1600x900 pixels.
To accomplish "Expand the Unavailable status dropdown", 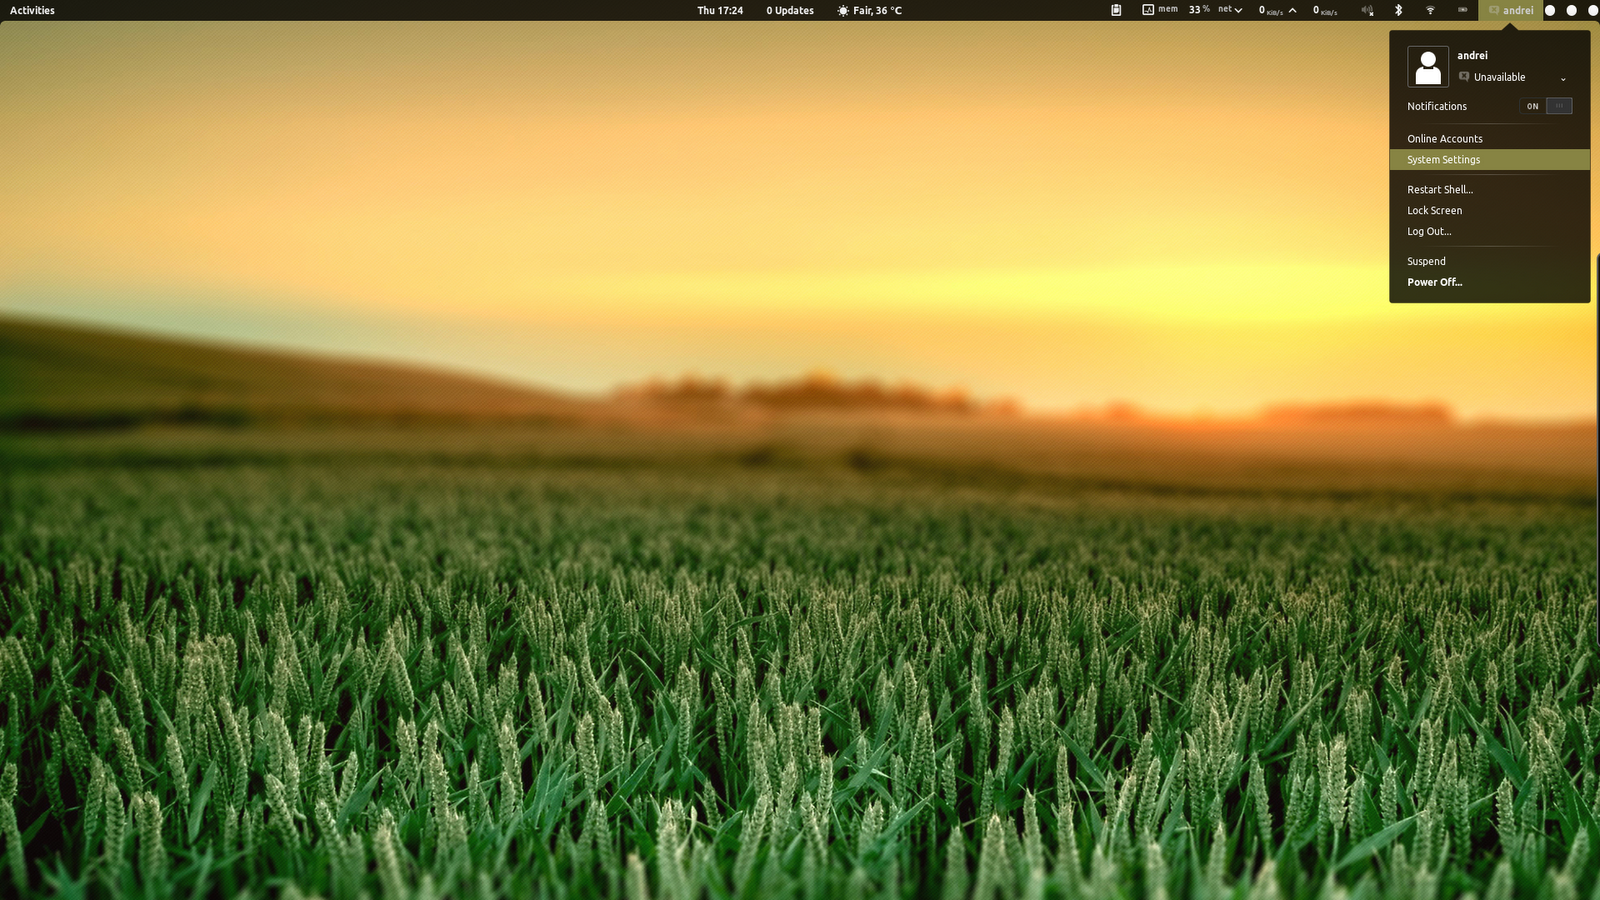I will [x=1564, y=77].
